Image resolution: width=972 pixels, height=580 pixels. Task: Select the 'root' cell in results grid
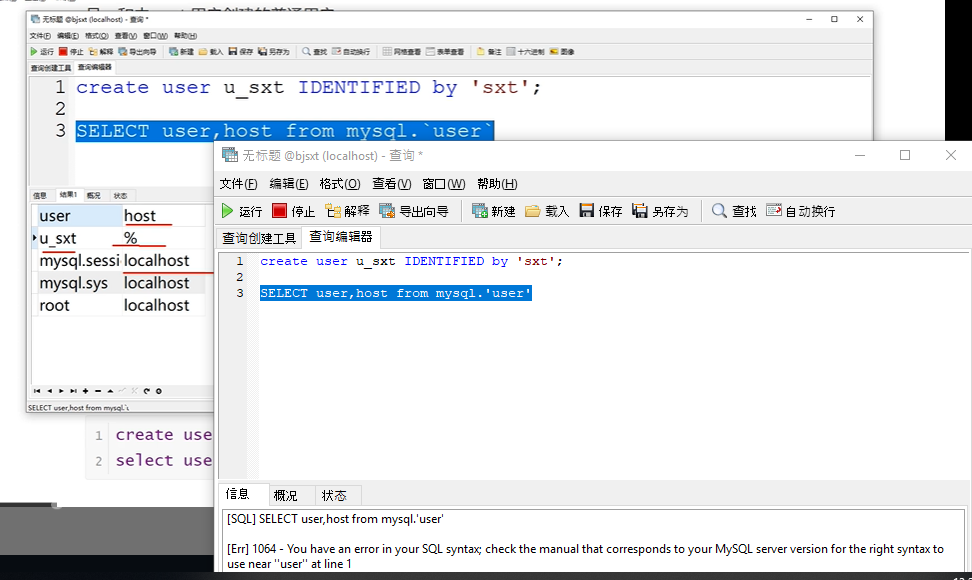coord(79,305)
